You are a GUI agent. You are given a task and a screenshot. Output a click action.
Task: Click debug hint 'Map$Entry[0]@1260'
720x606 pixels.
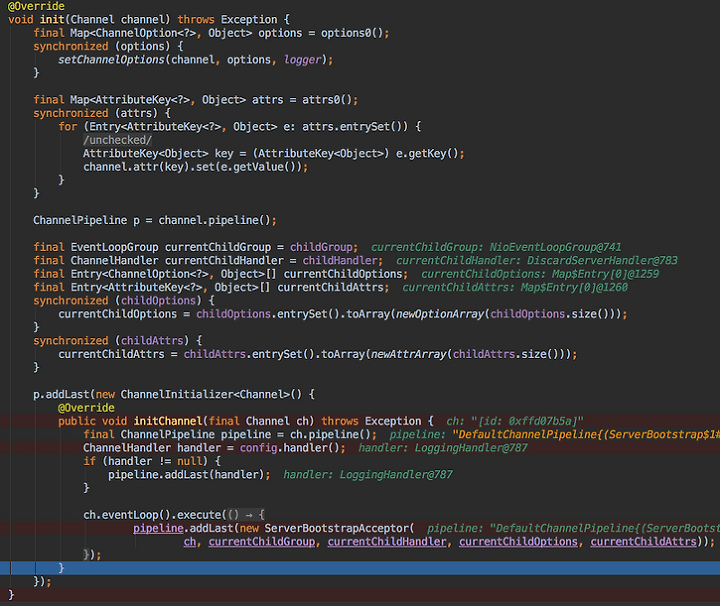point(574,287)
